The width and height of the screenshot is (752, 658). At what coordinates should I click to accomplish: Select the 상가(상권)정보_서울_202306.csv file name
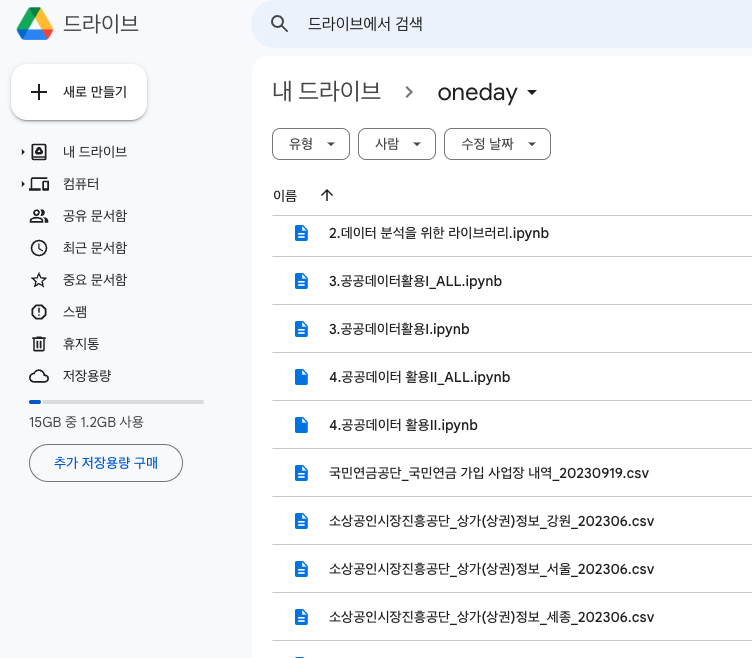(x=492, y=569)
